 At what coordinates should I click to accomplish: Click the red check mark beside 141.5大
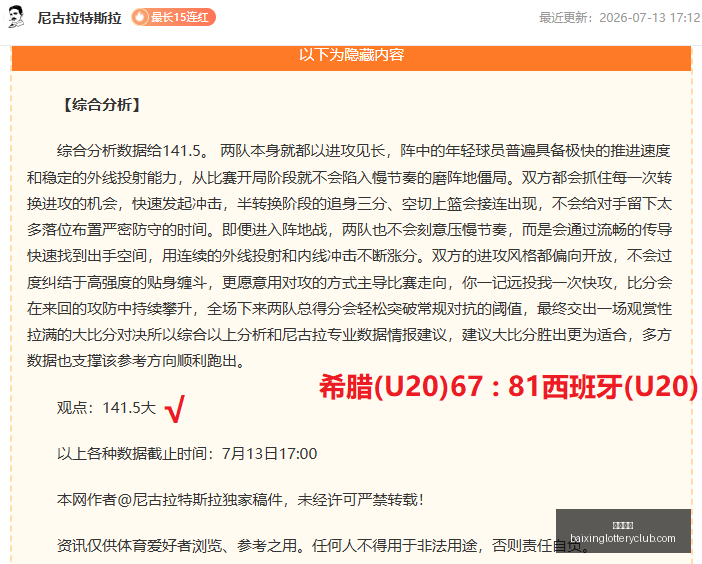(175, 409)
